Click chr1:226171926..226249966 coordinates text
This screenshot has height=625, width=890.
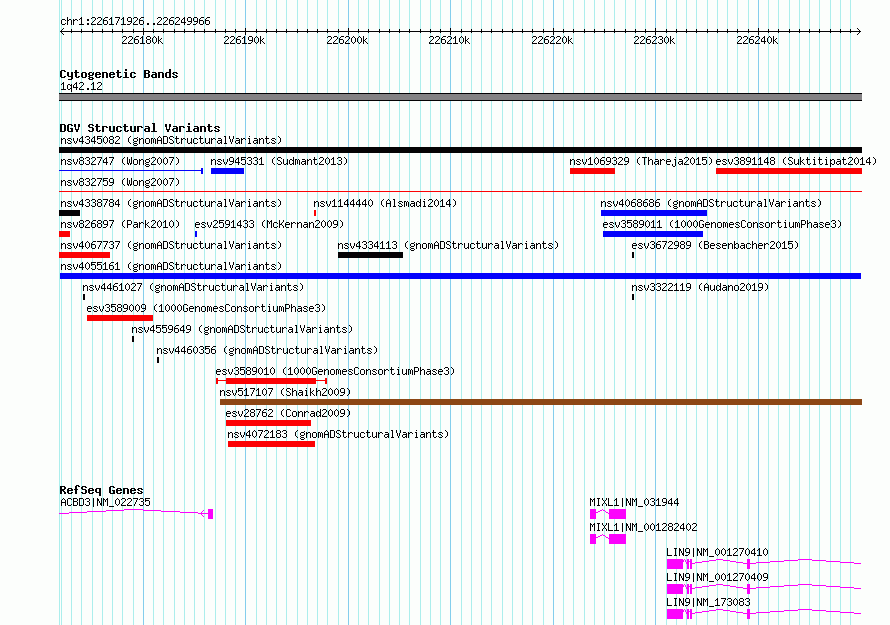pyautogui.click(x=135, y=22)
